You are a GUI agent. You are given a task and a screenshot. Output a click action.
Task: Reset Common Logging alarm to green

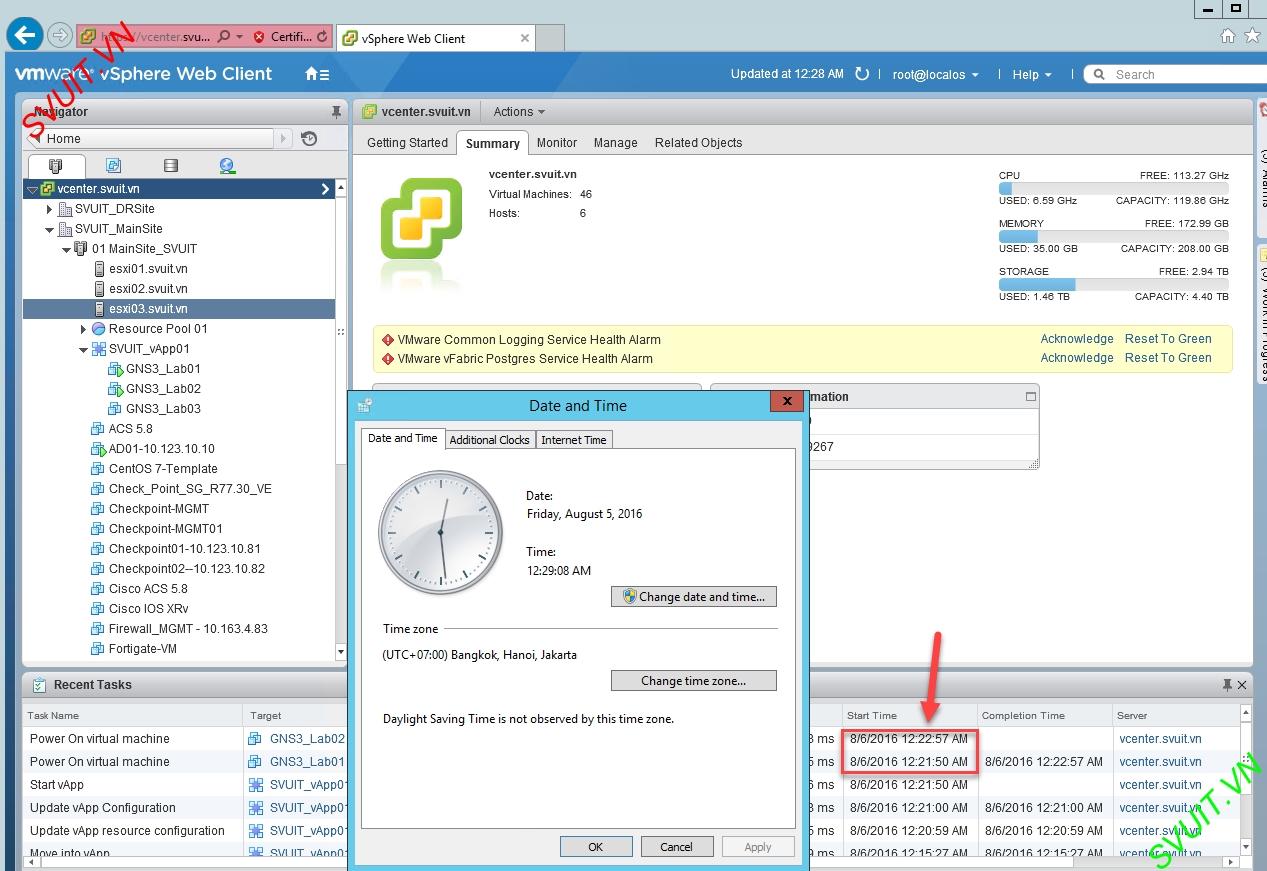tap(1168, 339)
